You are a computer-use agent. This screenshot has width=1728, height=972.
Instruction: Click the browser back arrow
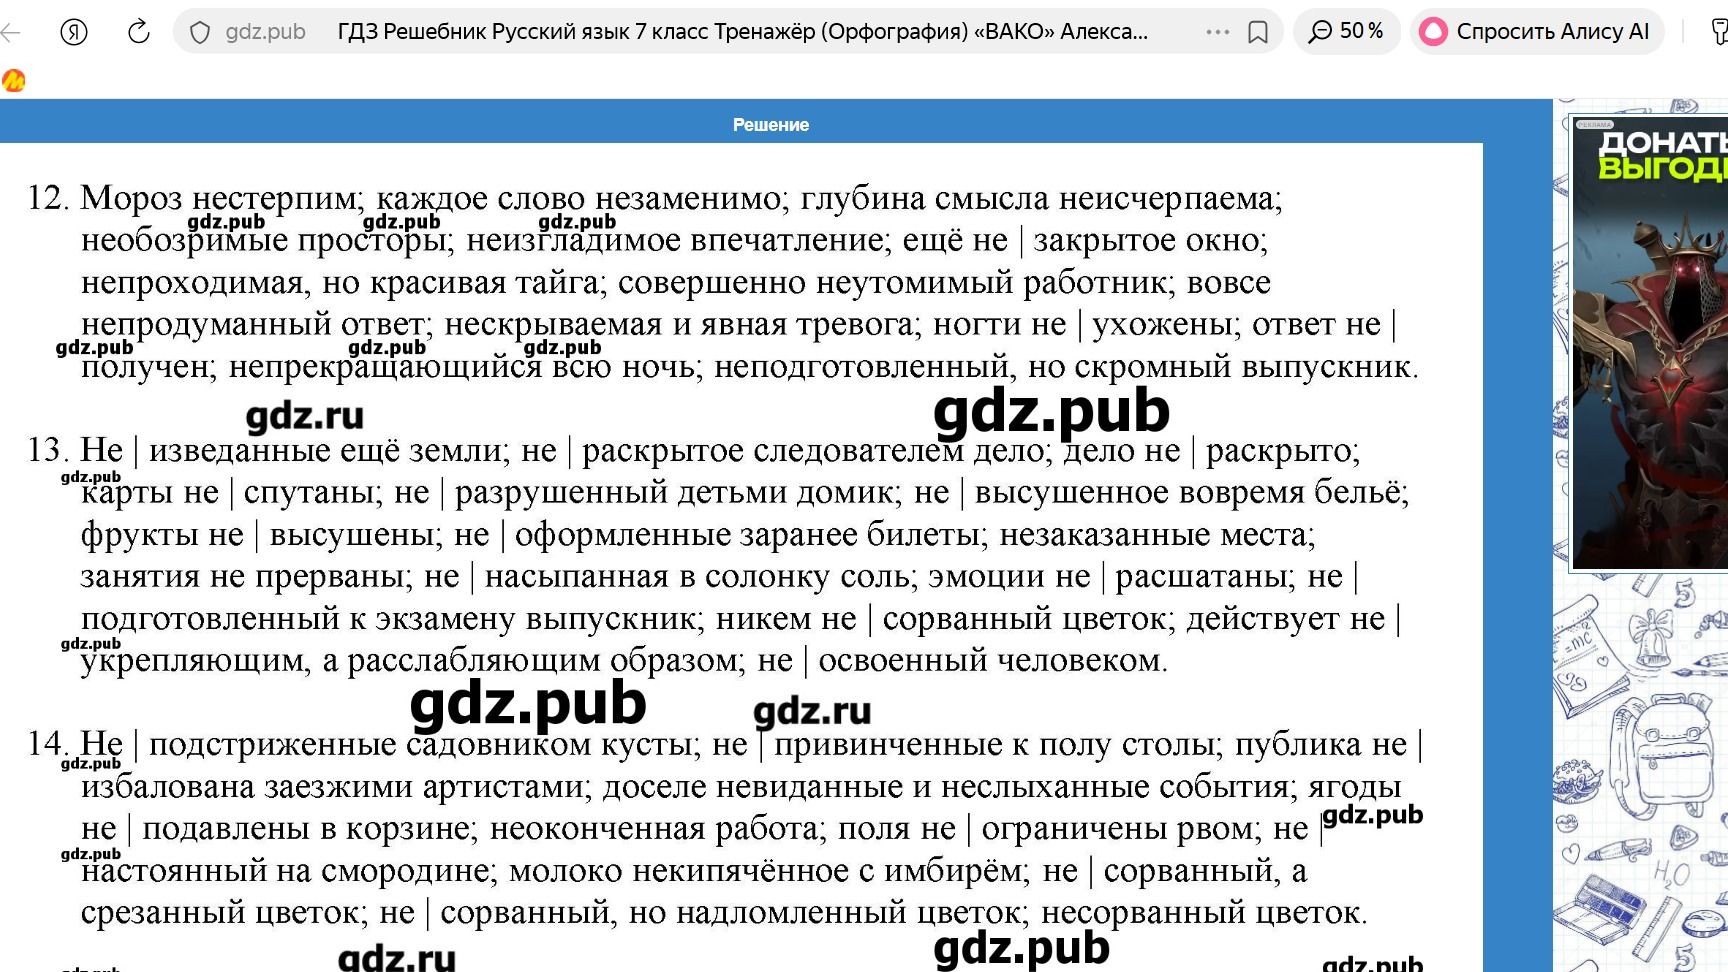coord(11,32)
